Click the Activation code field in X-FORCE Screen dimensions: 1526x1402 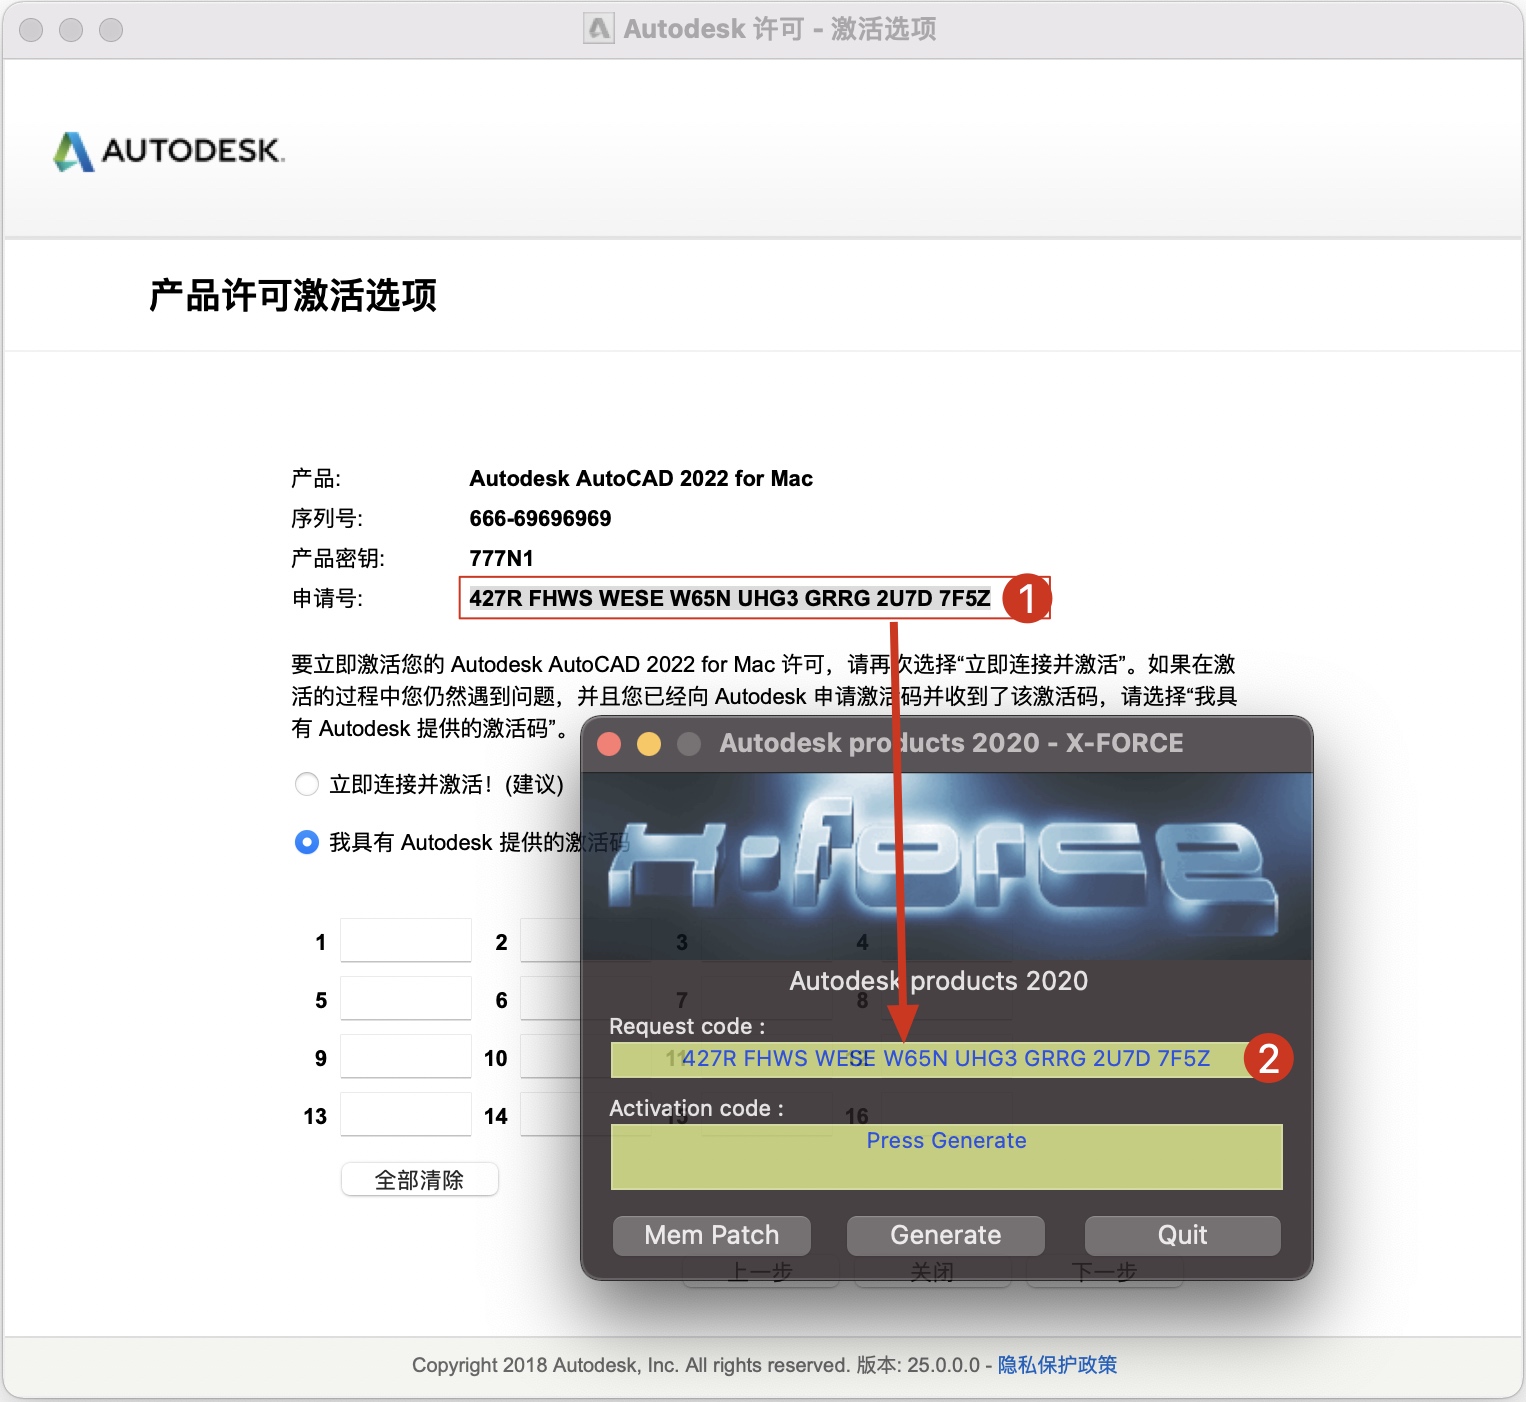point(946,1157)
